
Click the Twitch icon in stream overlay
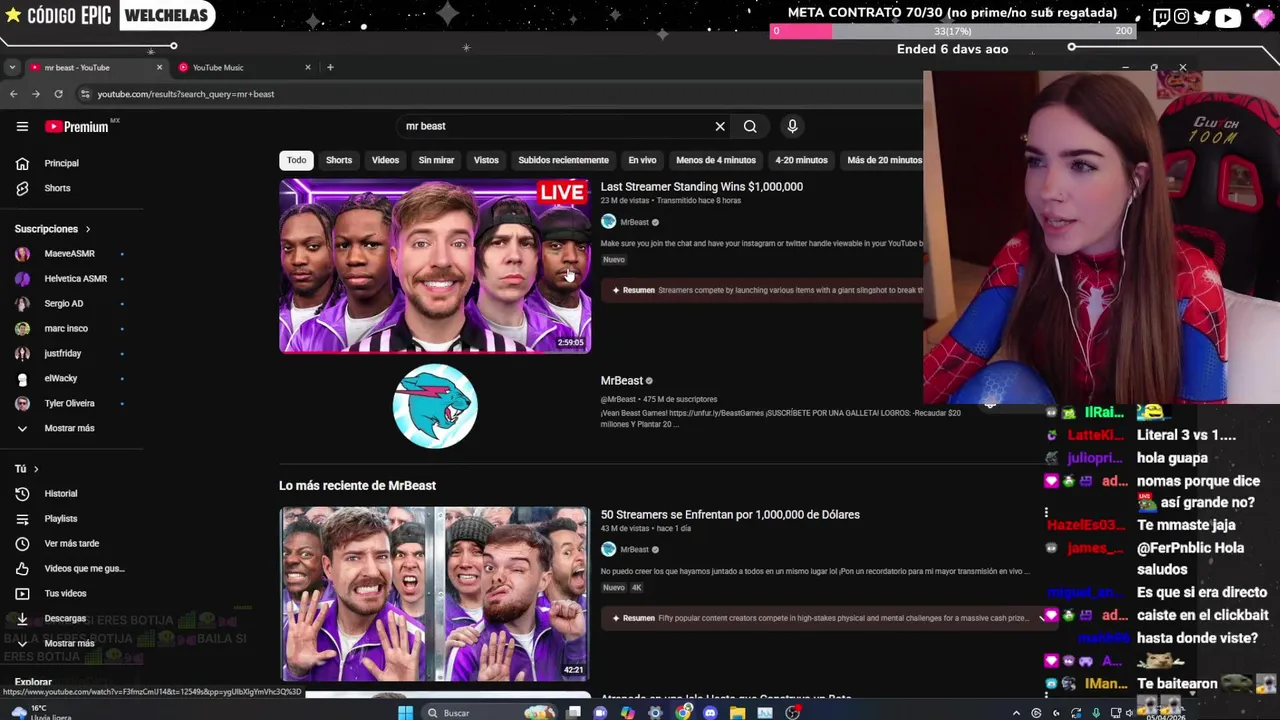(x=1161, y=17)
